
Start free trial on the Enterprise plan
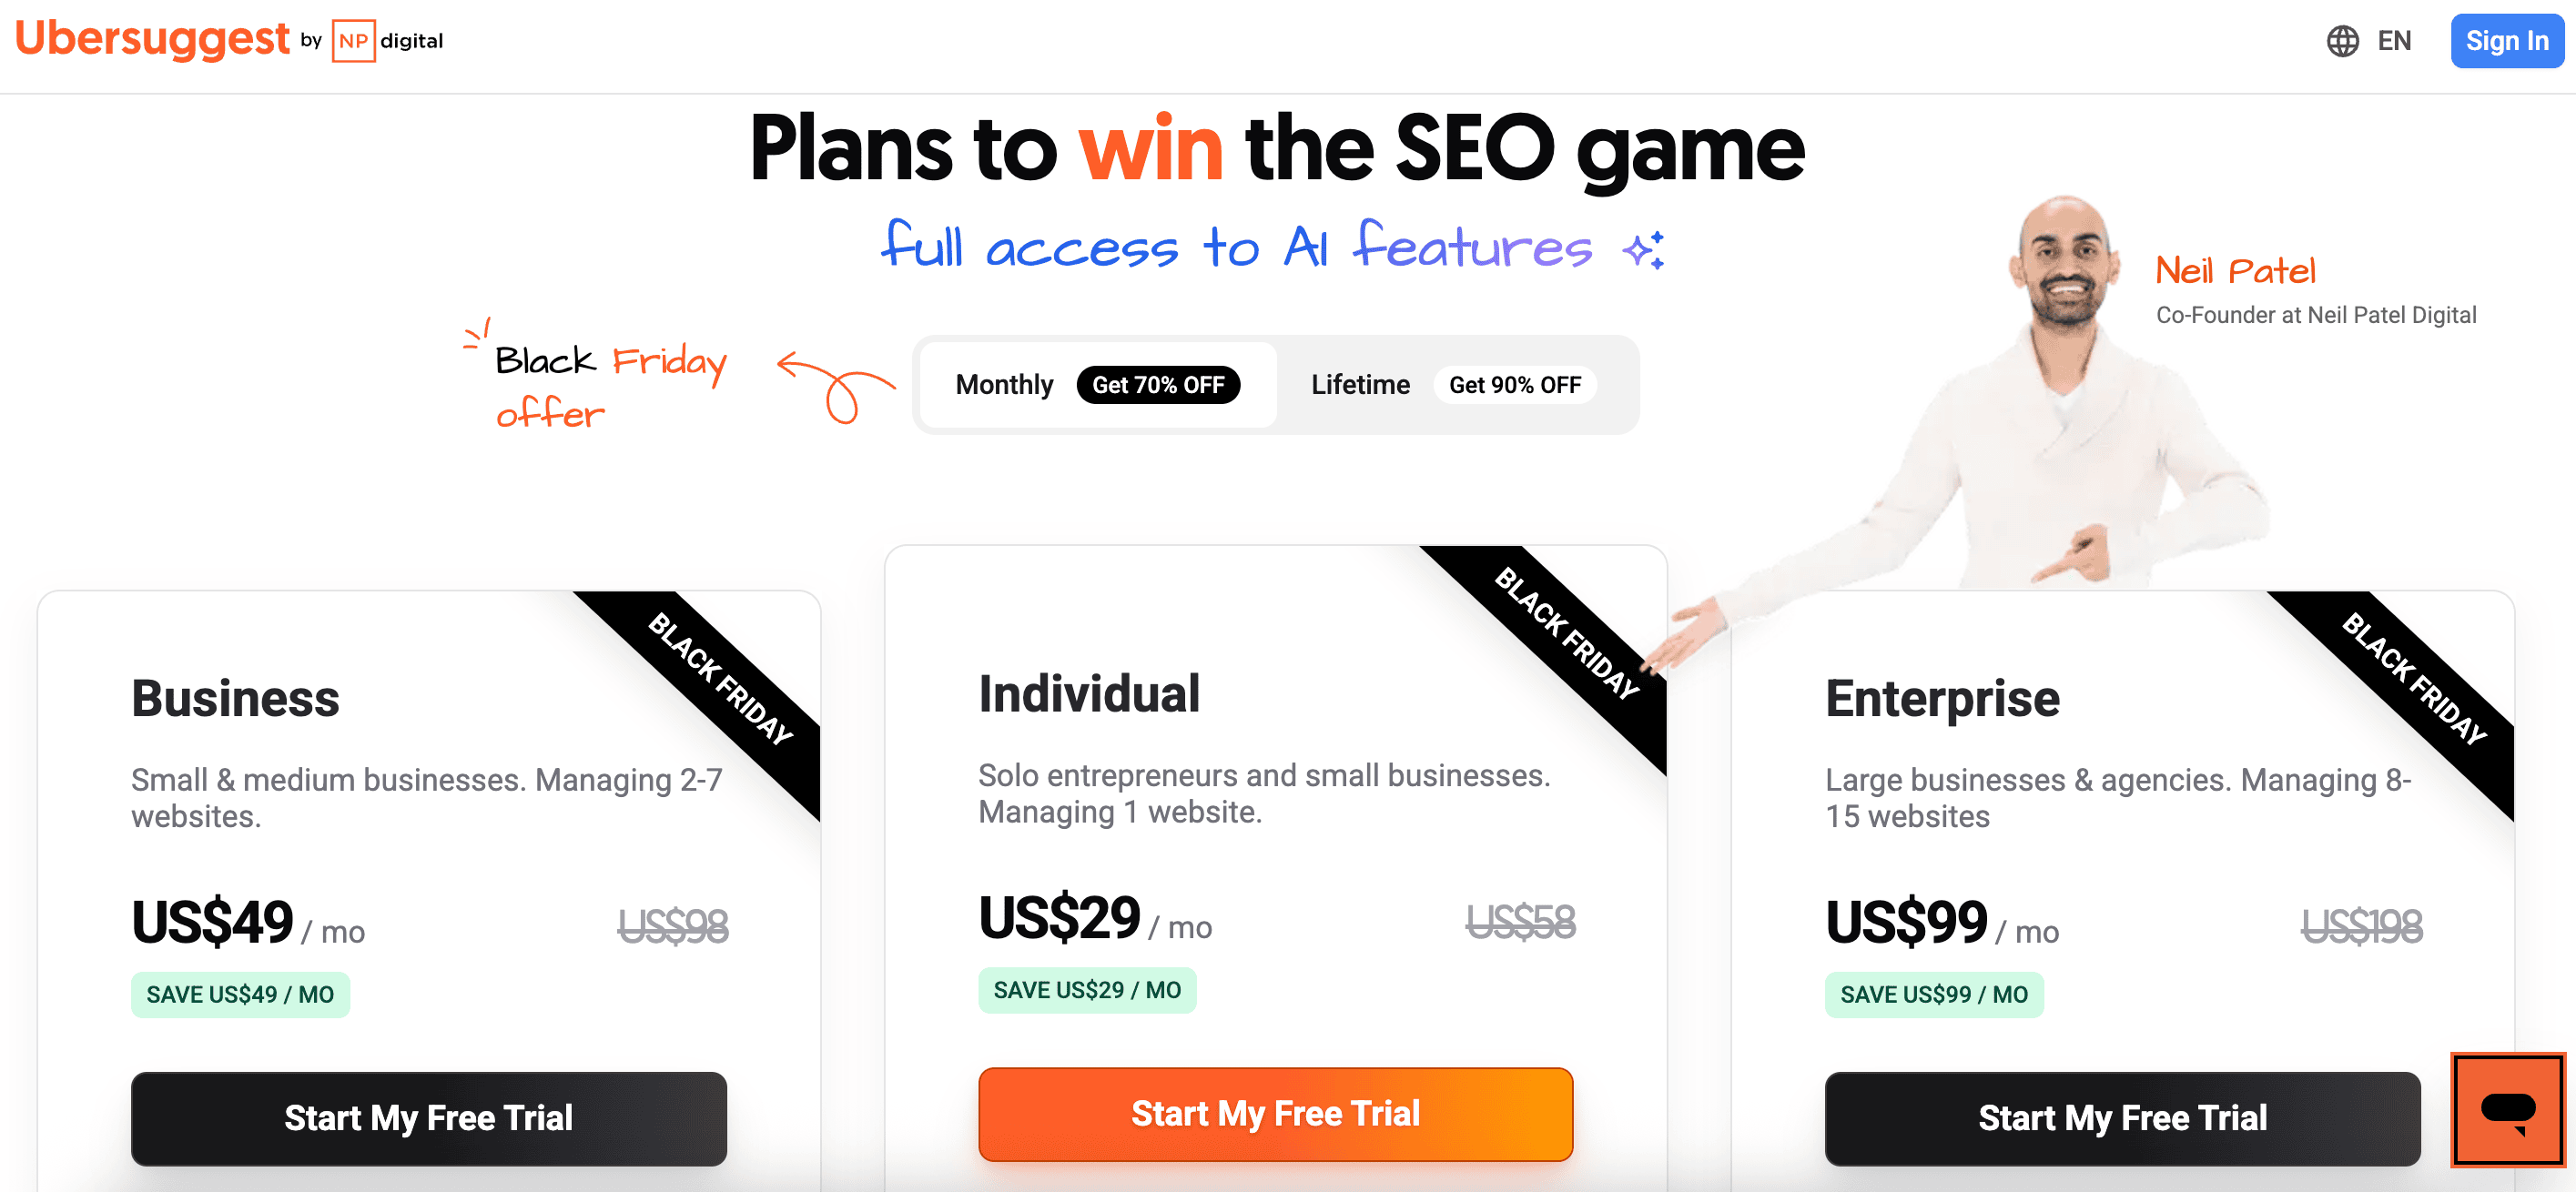(x=2122, y=1118)
